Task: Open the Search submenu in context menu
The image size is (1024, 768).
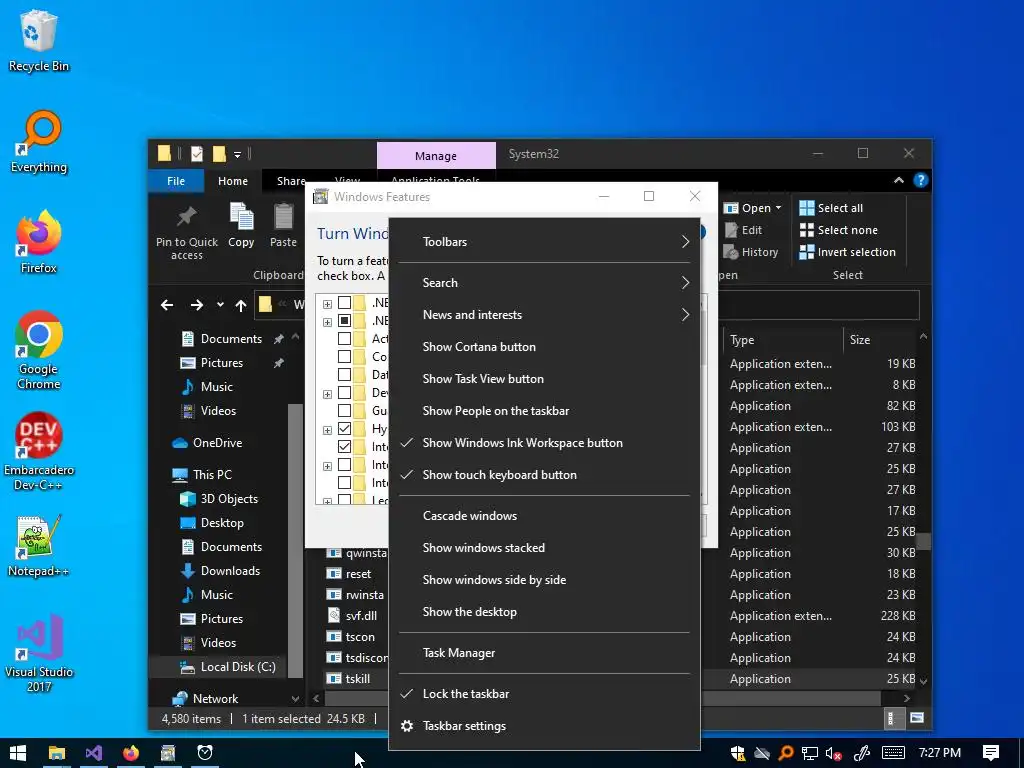Action: point(544,283)
